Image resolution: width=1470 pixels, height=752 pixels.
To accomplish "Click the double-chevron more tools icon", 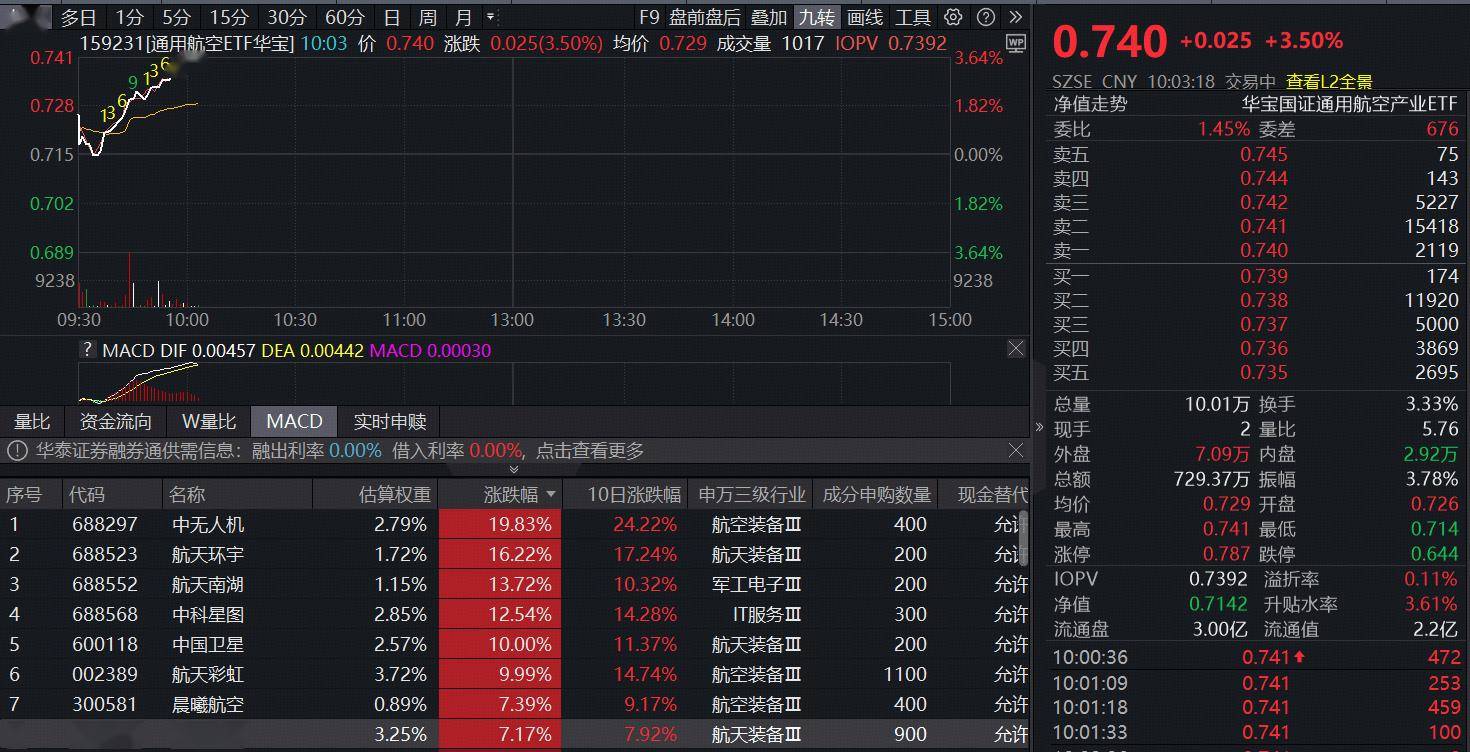I will pyautogui.click(x=1016, y=17).
